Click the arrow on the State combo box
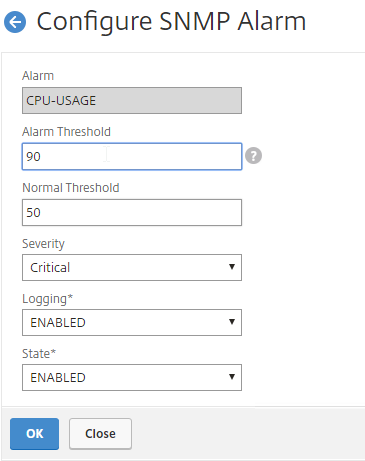The width and height of the screenshot is (365, 461). point(232,377)
